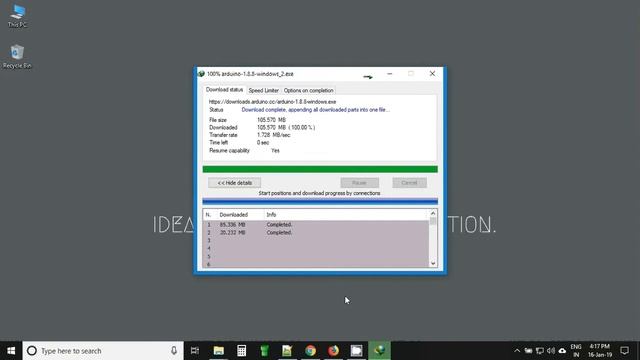This screenshot has height=360, width=640.
Task: Open the screen recorder app on taskbar
Action: (356, 351)
